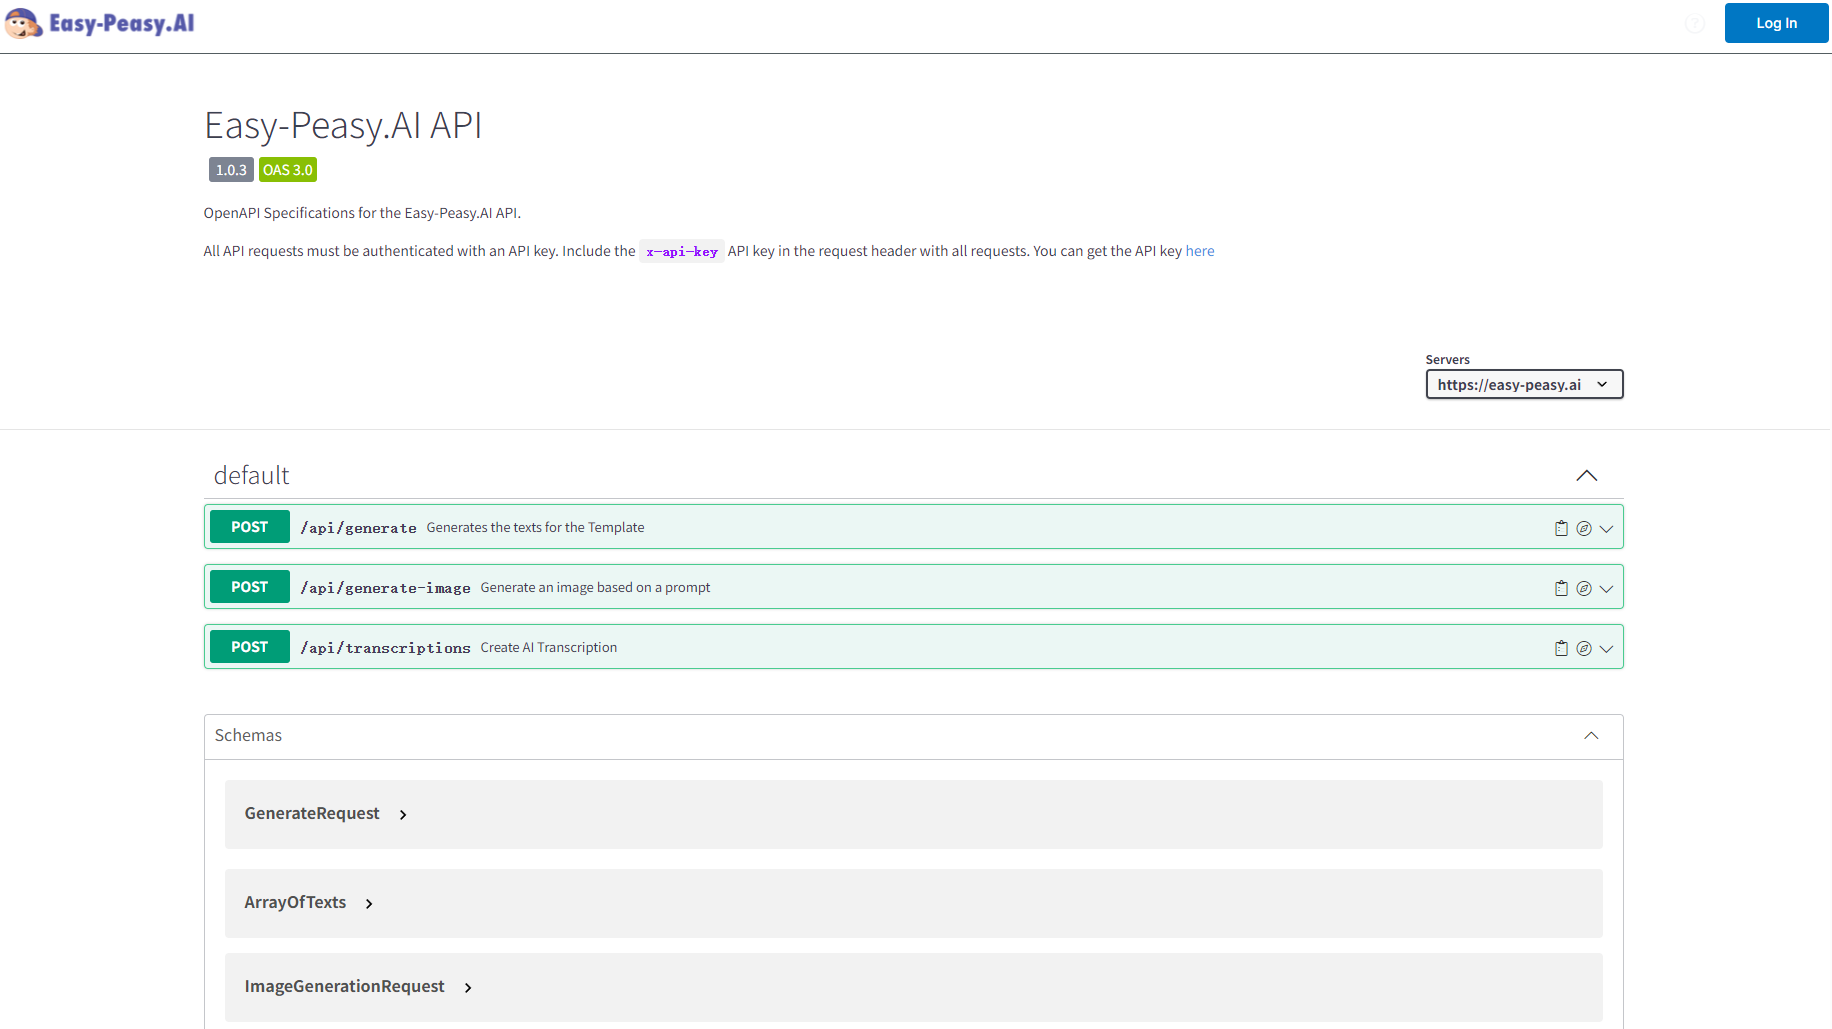The width and height of the screenshot is (1832, 1029).
Task: Click compass icon on /api/transcriptions row
Action: (x=1584, y=648)
